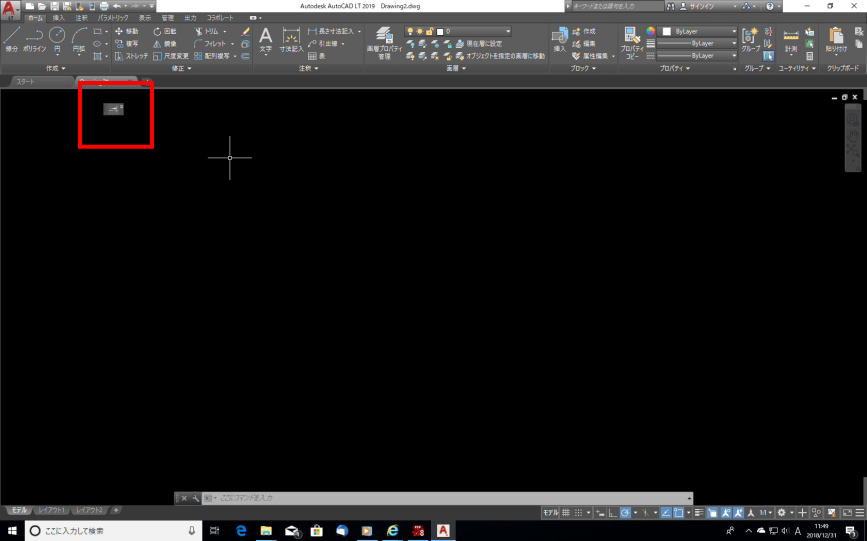This screenshot has width=867, height=541.
Task: Select the Circle (円) tool
Action: click(57, 39)
